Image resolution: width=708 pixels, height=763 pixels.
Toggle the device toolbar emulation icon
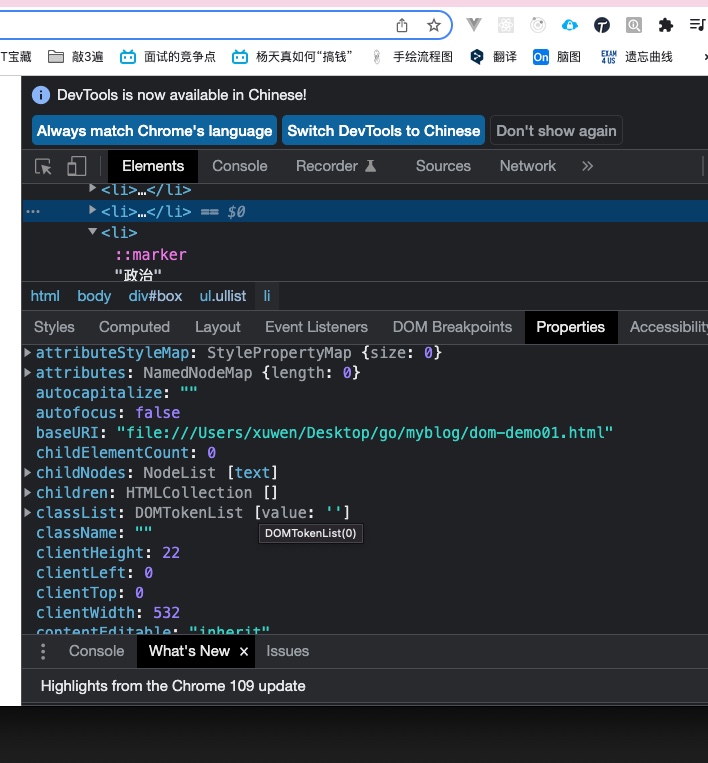pyautogui.click(x=76, y=166)
